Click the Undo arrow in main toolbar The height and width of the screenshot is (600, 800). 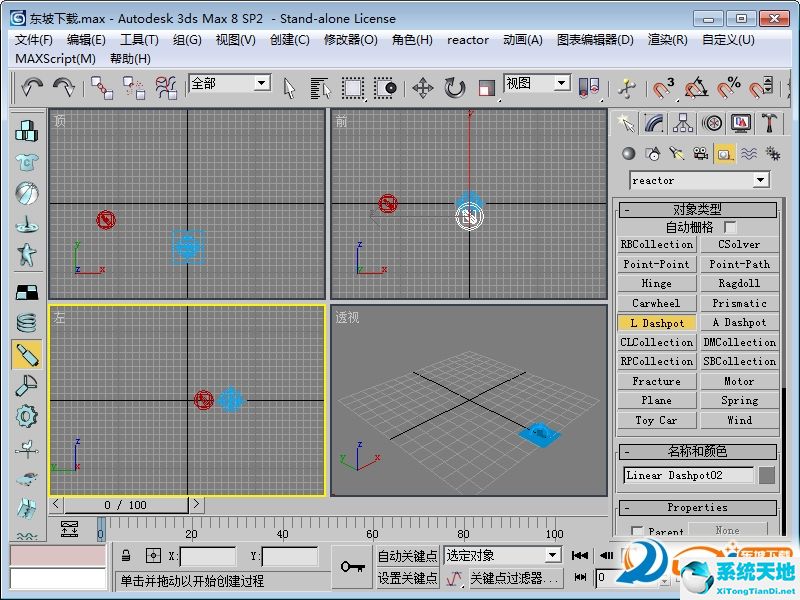click(32, 88)
